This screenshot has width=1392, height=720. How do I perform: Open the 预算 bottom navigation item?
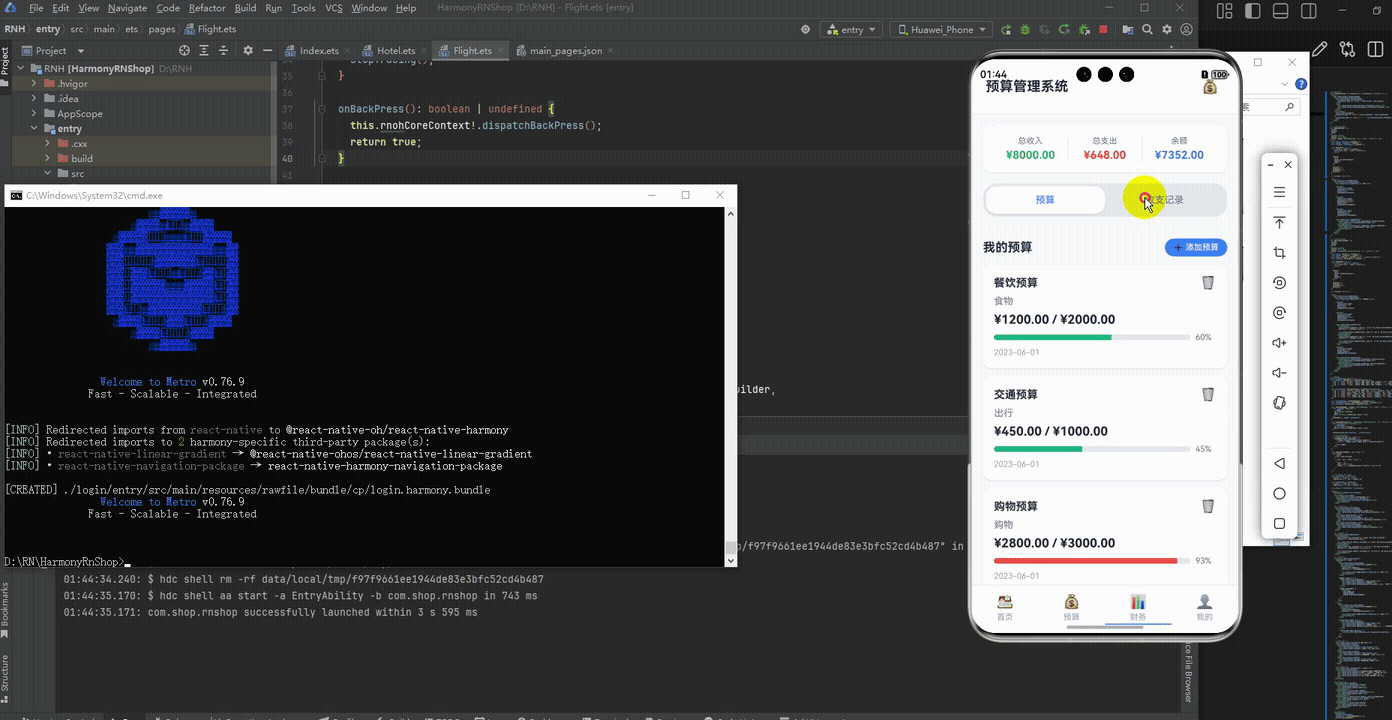click(1072, 608)
